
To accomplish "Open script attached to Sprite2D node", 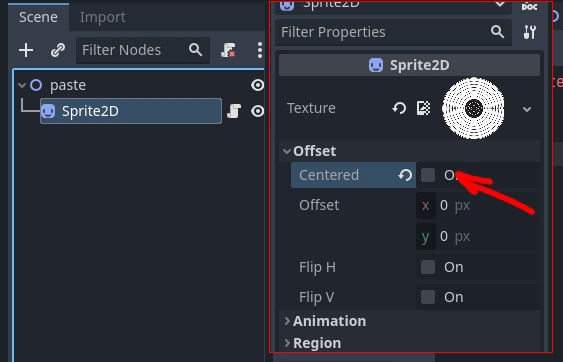I will coord(234,111).
